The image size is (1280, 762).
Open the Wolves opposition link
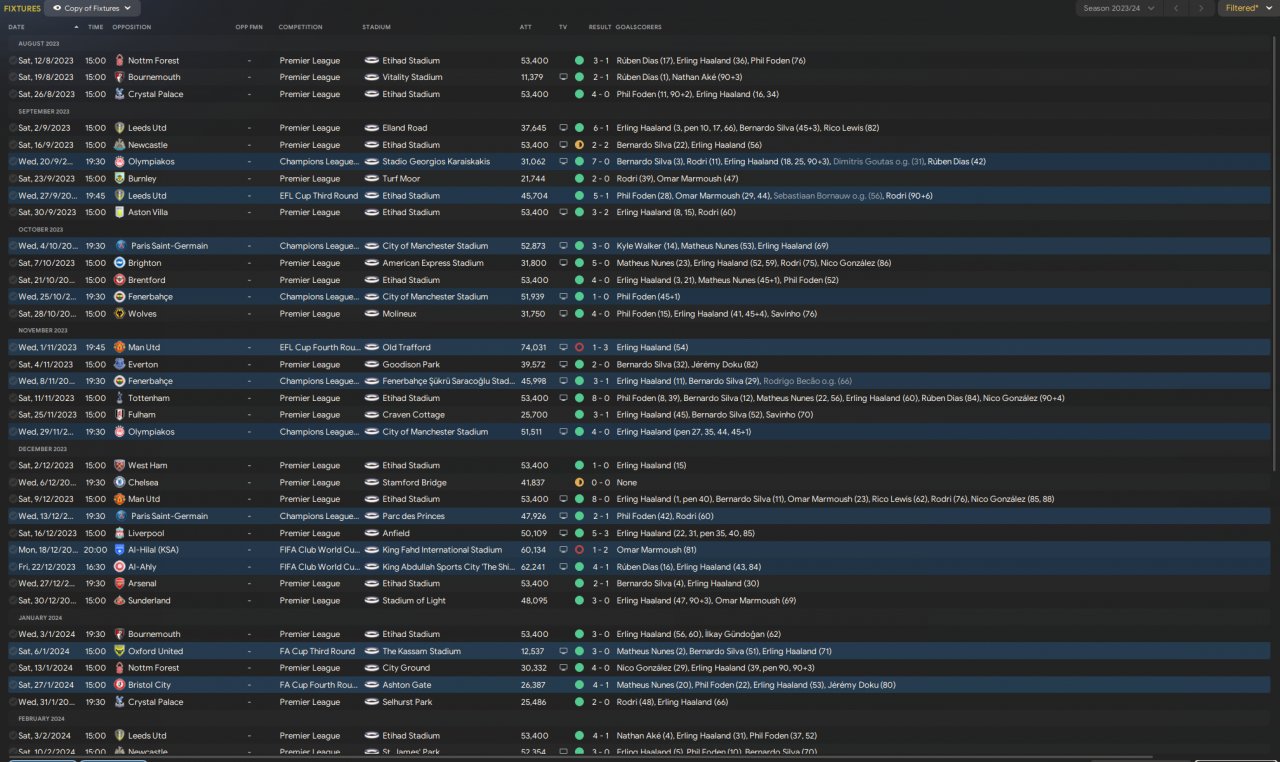(x=142, y=314)
